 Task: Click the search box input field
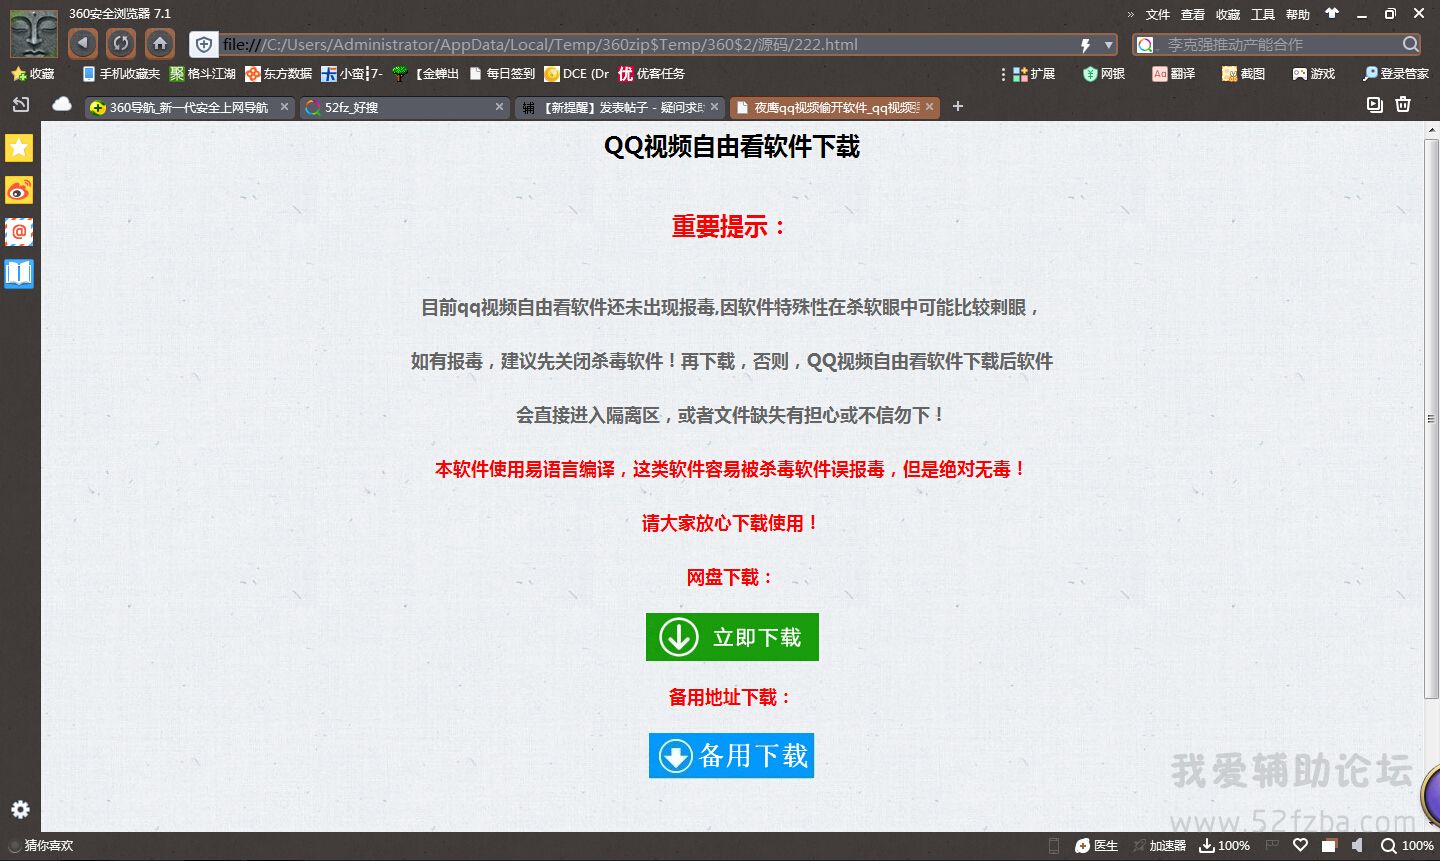pos(1282,45)
